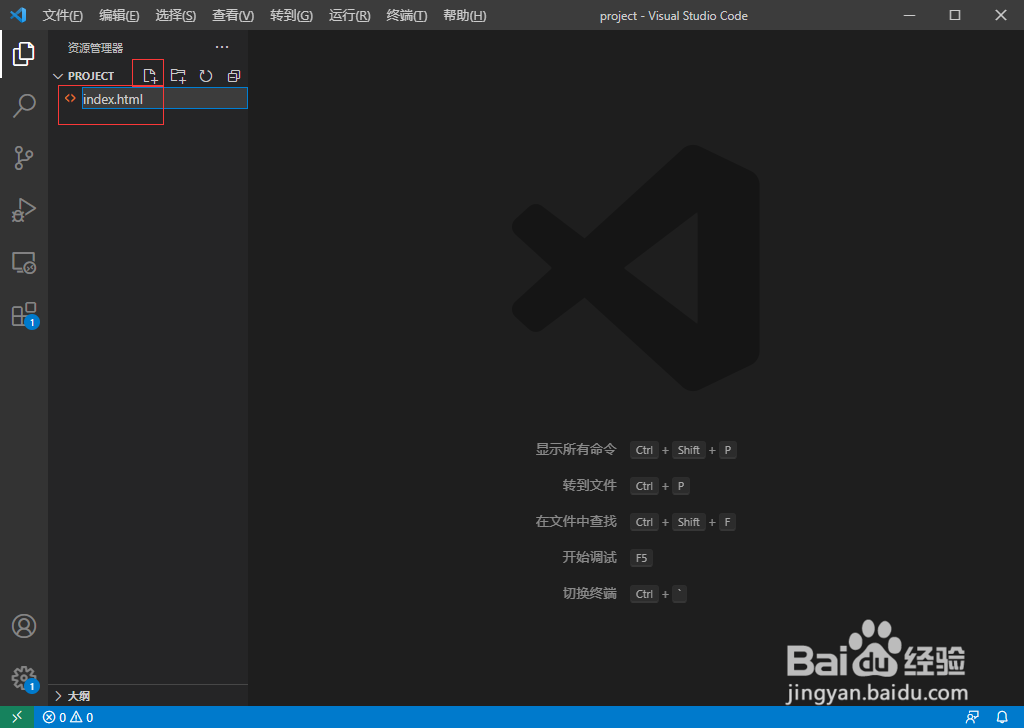The image size is (1024, 728).
Task: Open the Remote Explorer view
Action: [24, 262]
